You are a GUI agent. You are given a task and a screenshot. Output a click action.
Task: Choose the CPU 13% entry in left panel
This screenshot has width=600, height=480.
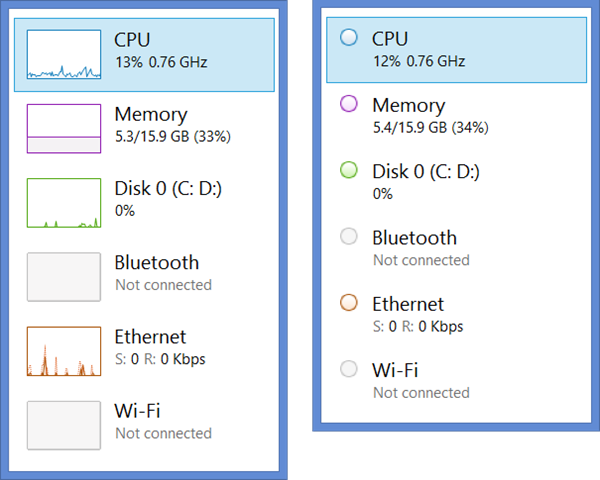point(144,55)
